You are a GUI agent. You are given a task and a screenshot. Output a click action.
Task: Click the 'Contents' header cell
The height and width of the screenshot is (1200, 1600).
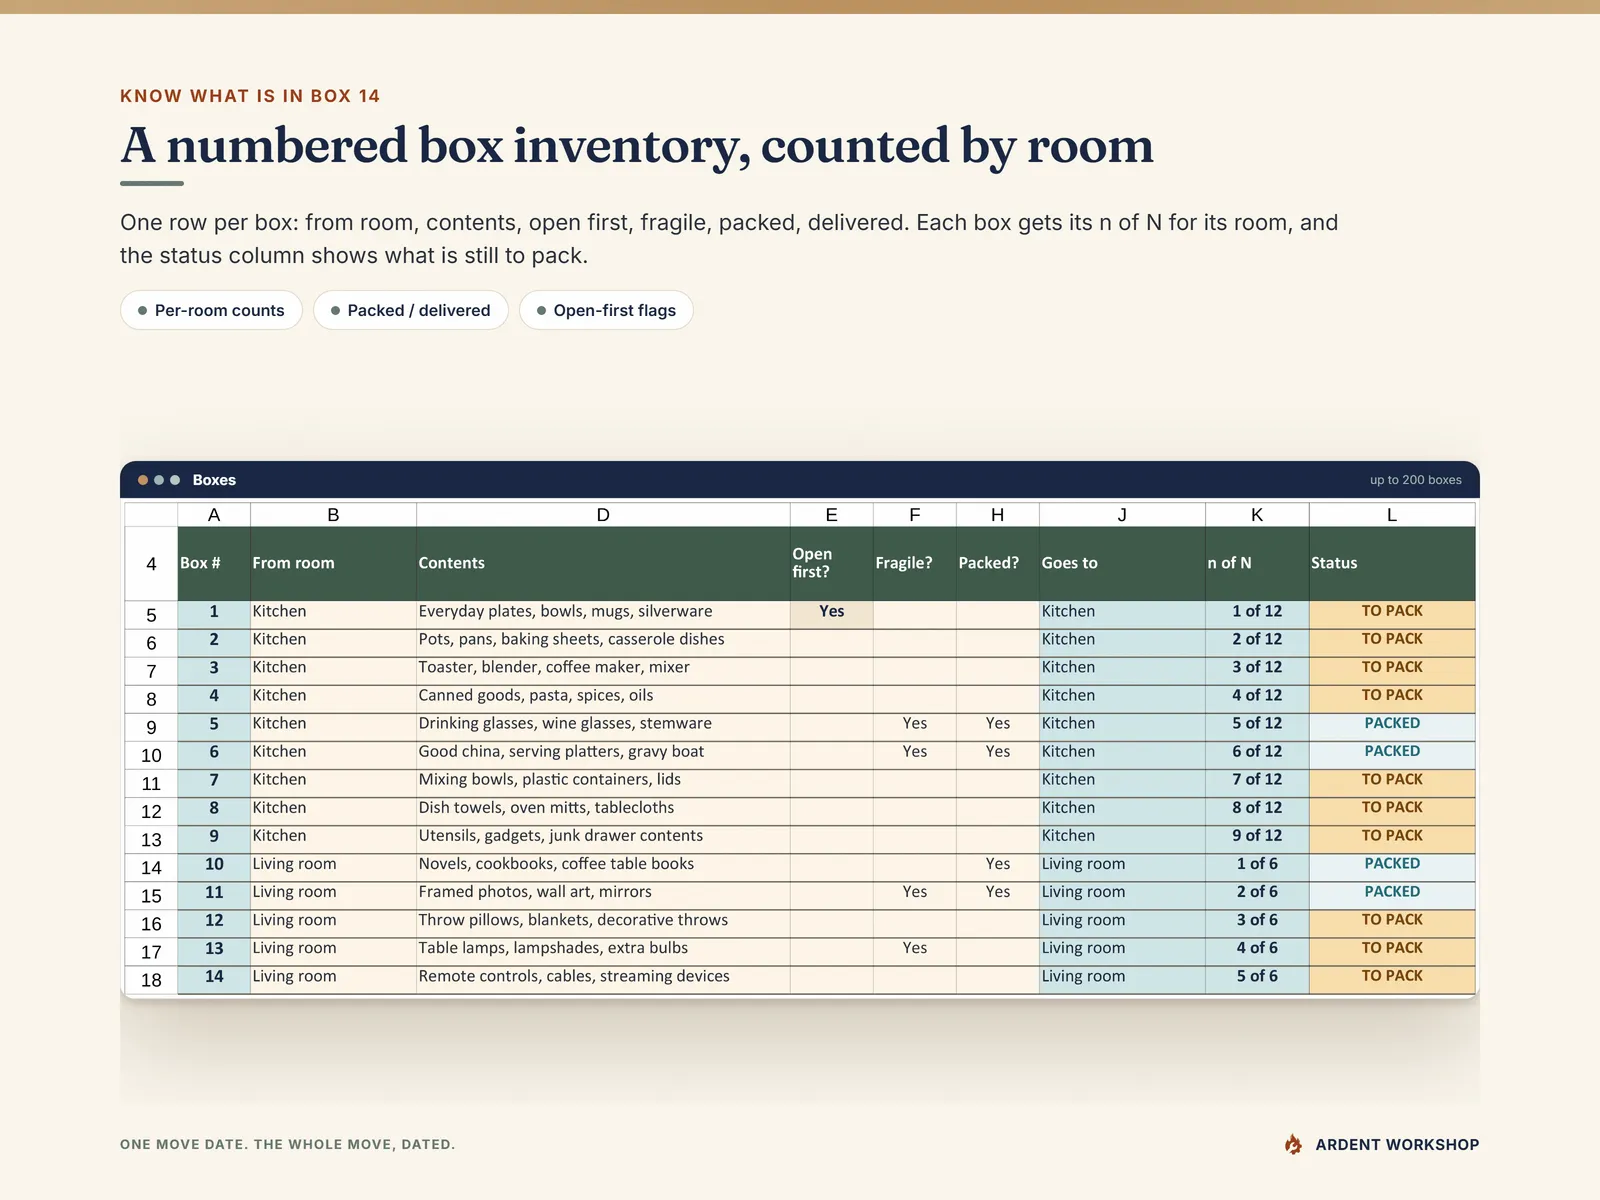[x=603, y=563]
